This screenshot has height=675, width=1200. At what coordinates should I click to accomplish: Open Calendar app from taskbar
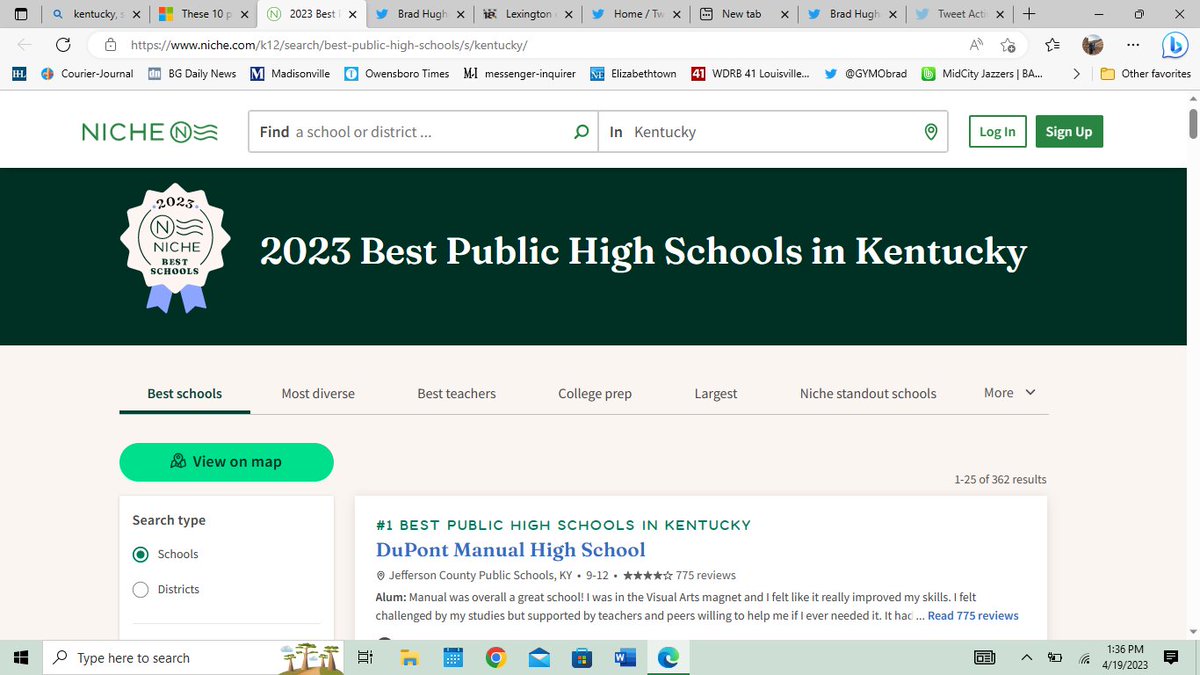452,657
